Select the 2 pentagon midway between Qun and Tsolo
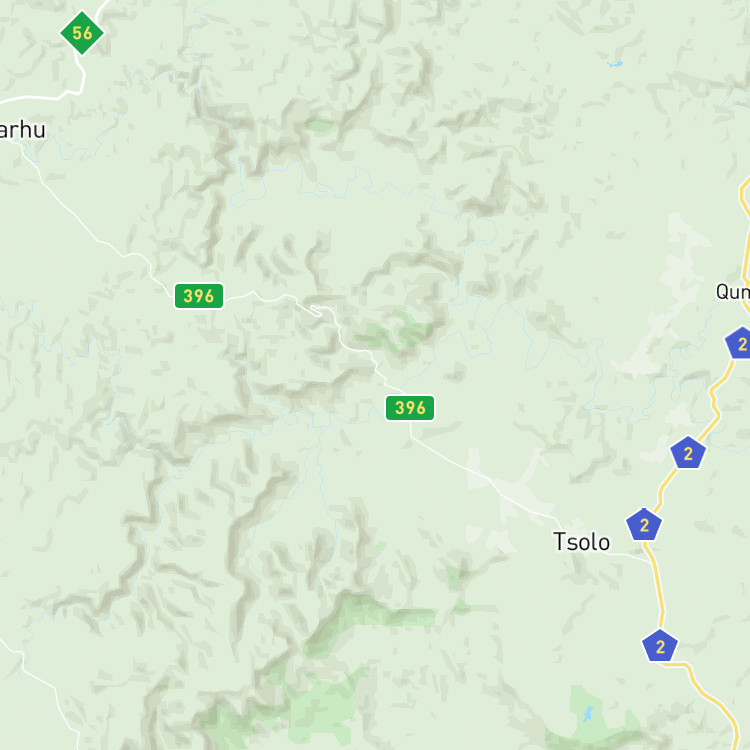The width and height of the screenshot is (750, 750). pos(688,452)
